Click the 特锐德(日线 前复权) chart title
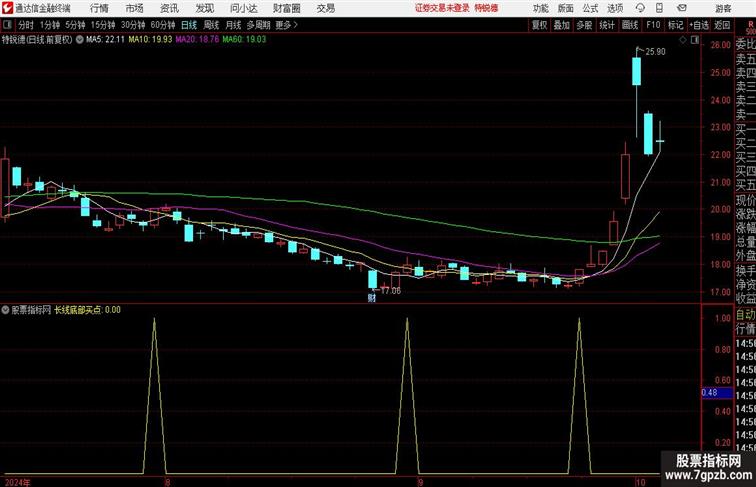Screen dimensions: 756x487 coord(37,40)
